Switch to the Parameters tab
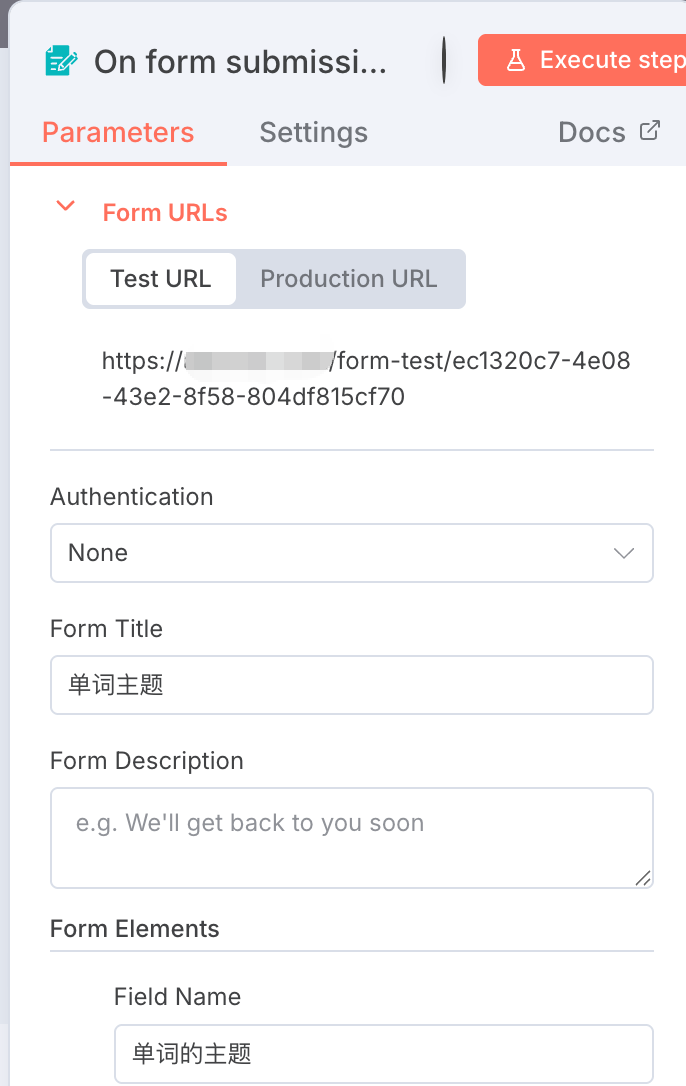Viewport: 686px width, 1086px height. 118,133
